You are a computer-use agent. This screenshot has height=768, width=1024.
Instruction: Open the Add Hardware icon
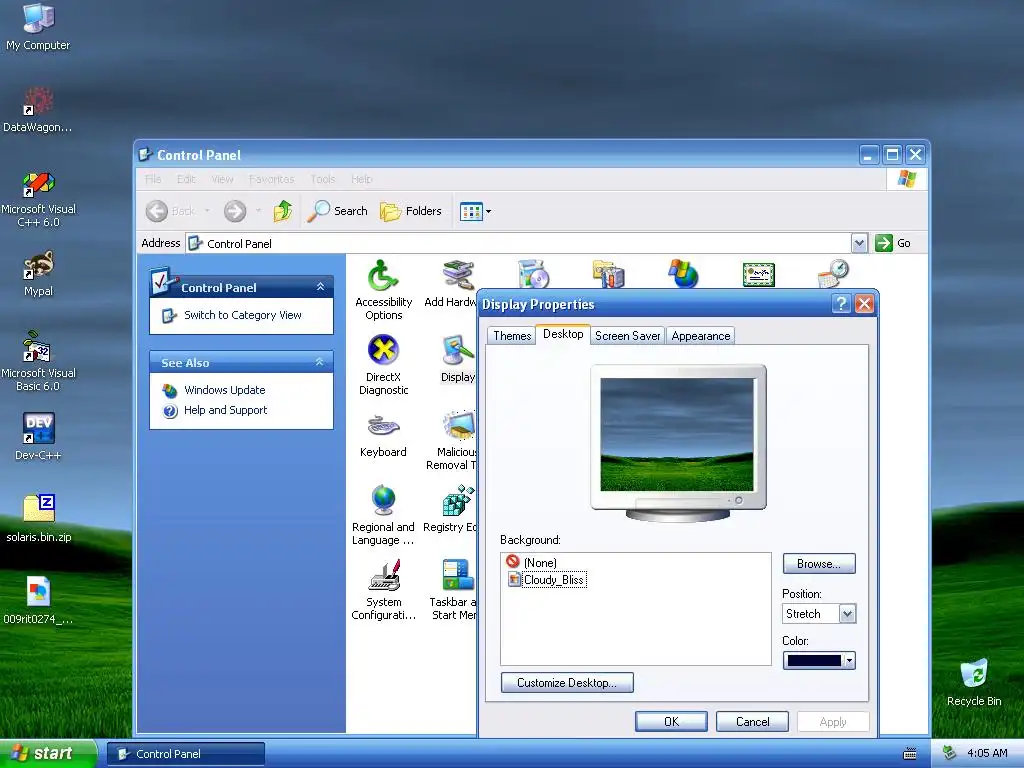(451, 283)
